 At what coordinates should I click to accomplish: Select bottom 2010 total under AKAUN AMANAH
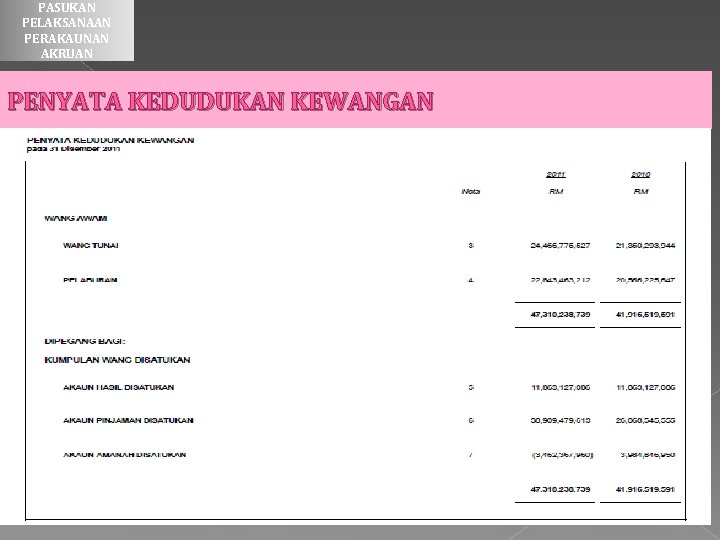point(645,489)
